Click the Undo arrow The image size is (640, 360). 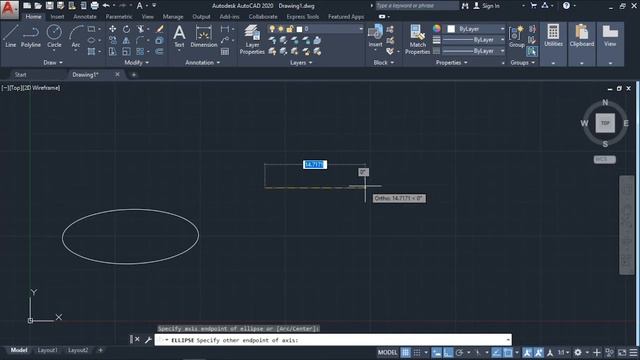coord(106,6)
